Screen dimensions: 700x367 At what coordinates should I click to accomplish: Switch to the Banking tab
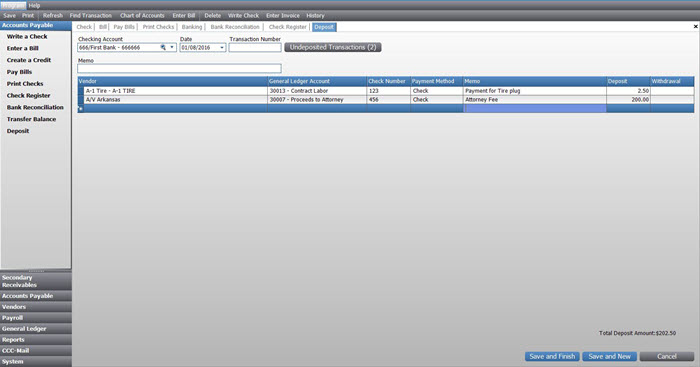(192, 27)
